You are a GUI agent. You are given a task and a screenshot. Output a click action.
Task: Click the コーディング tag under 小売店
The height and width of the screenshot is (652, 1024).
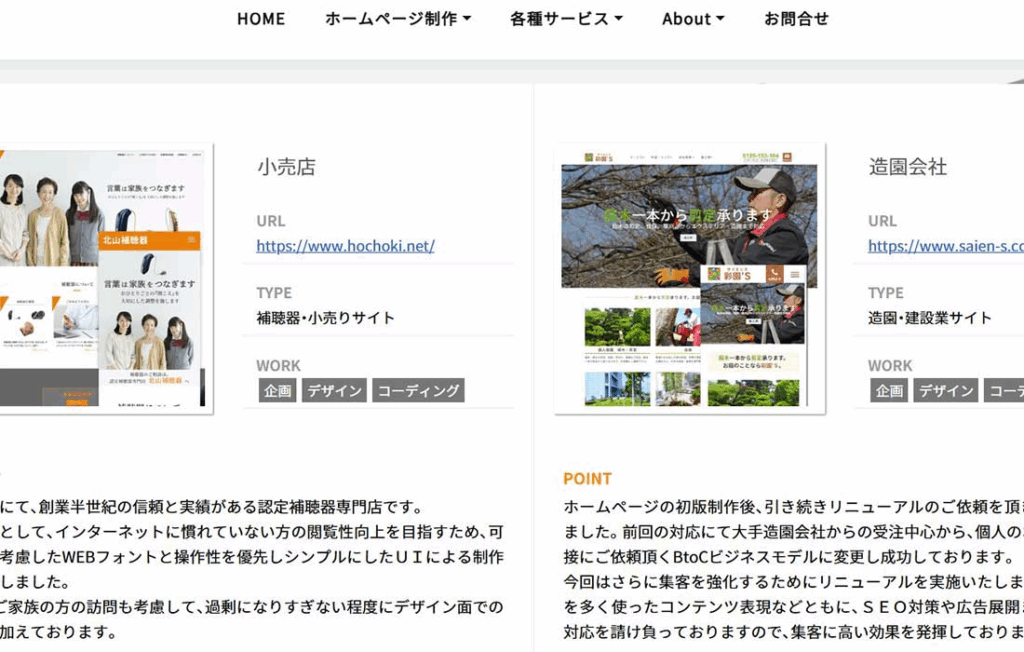418,391
